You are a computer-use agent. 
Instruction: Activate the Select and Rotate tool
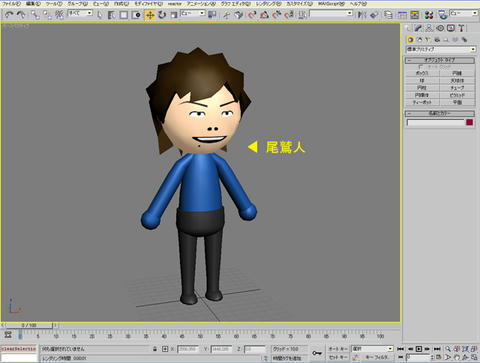click(162, 15)
